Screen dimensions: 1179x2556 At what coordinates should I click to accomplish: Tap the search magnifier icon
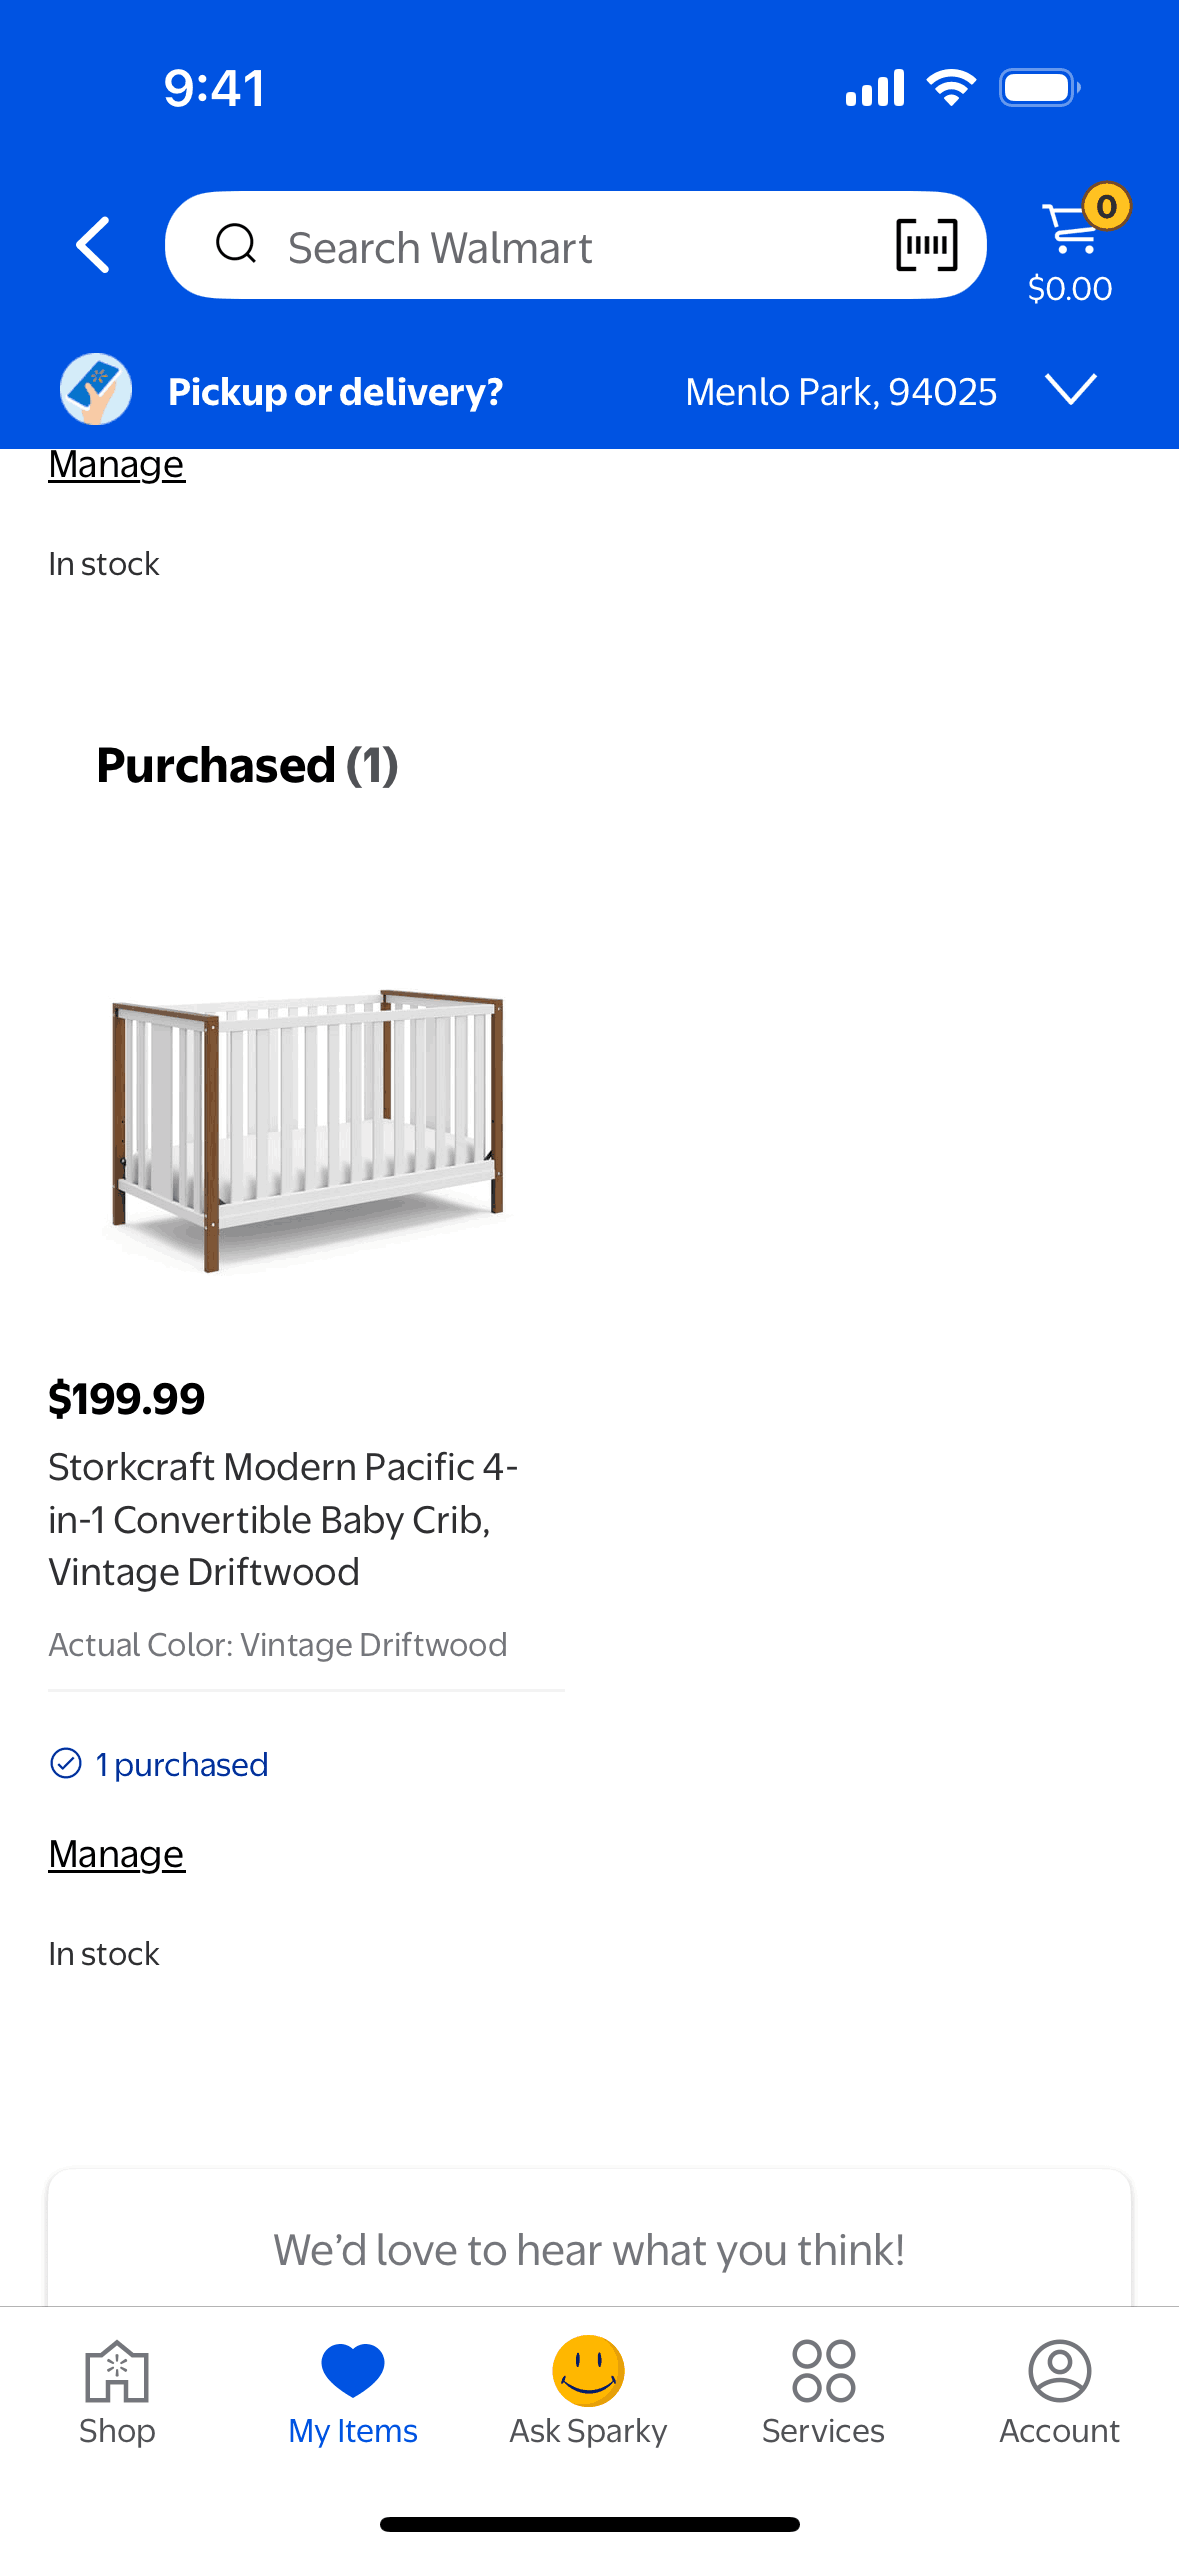click(x=236, y=244)
